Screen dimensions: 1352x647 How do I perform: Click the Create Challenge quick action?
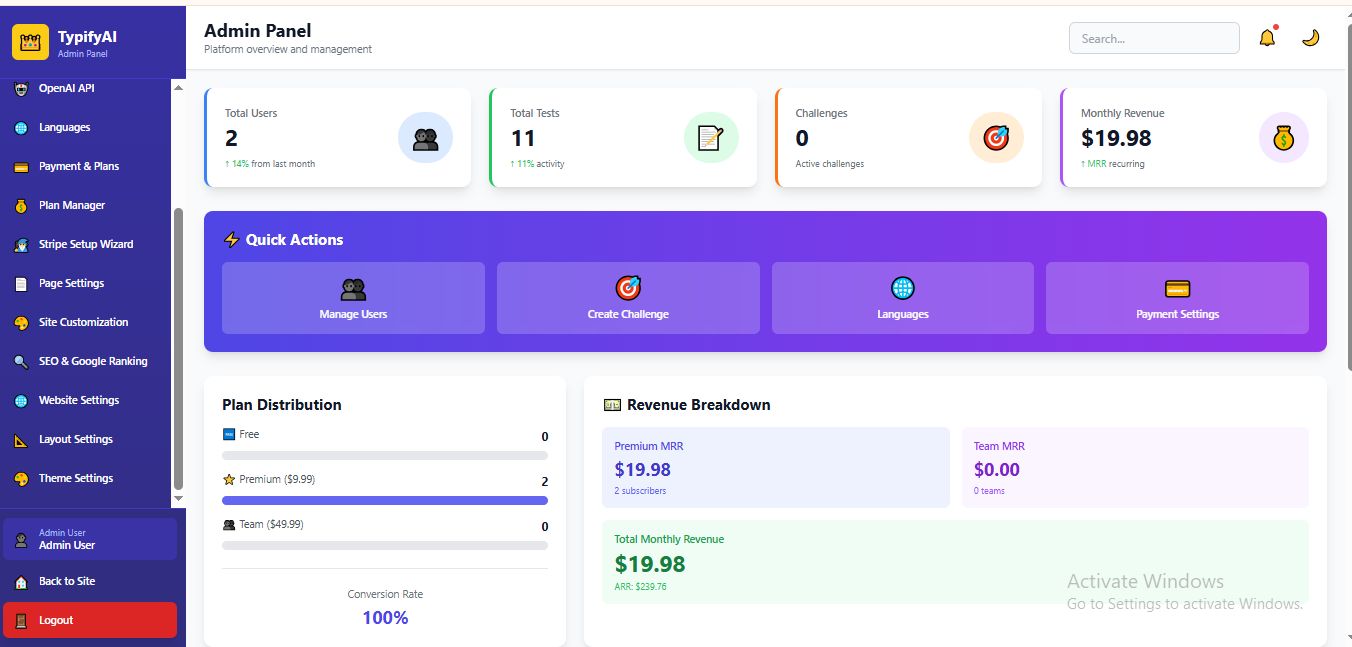pos(628,298)
